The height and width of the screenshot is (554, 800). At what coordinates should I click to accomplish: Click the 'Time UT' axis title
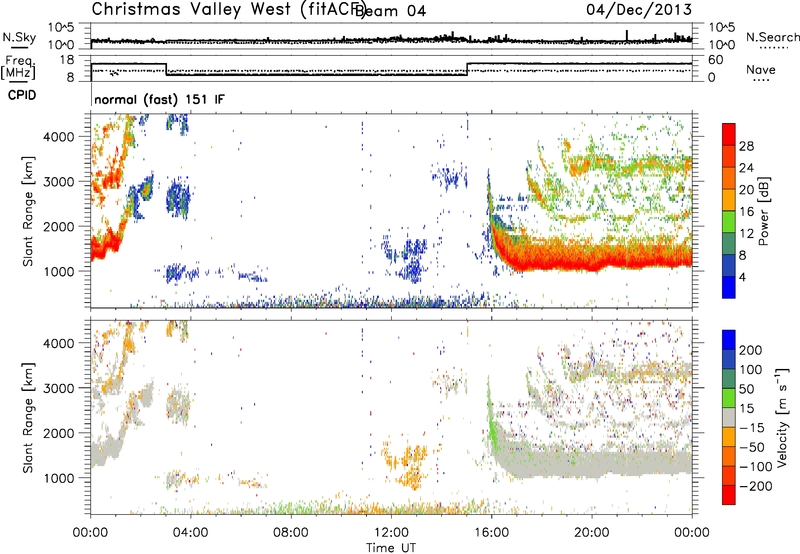391,548
